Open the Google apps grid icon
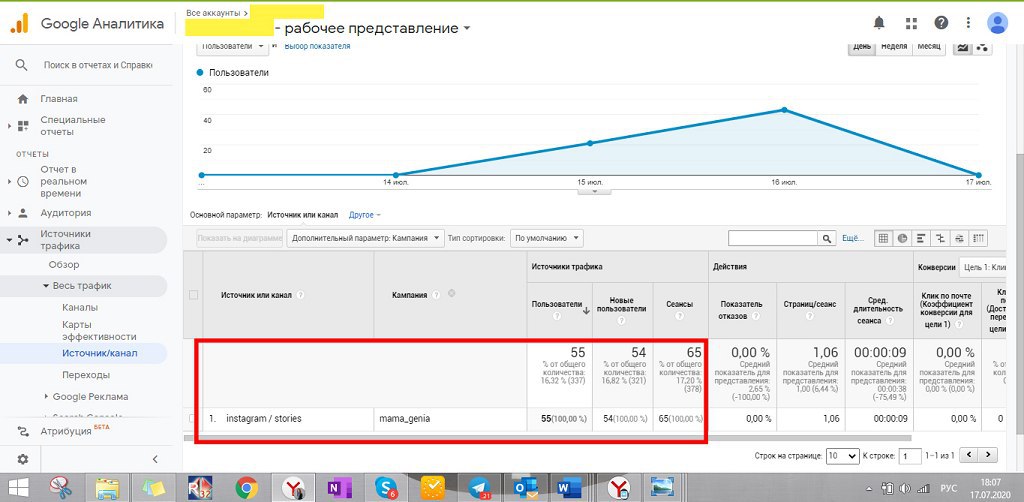Image resolution: width=1024 pixels, height=502 pixels. (x=911, y=24)
